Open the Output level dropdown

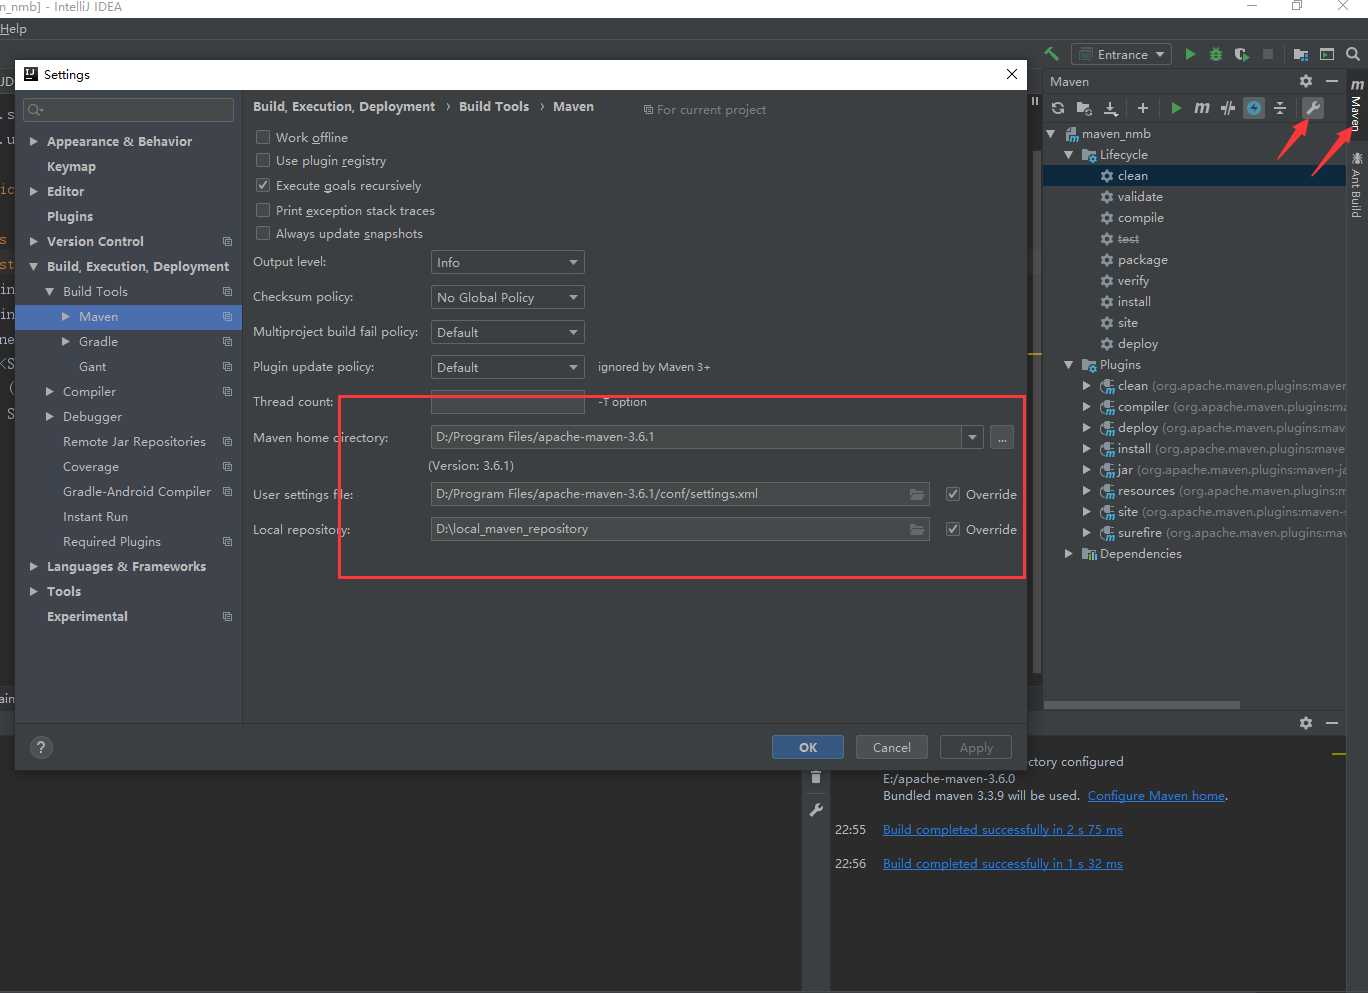[507, 262]
